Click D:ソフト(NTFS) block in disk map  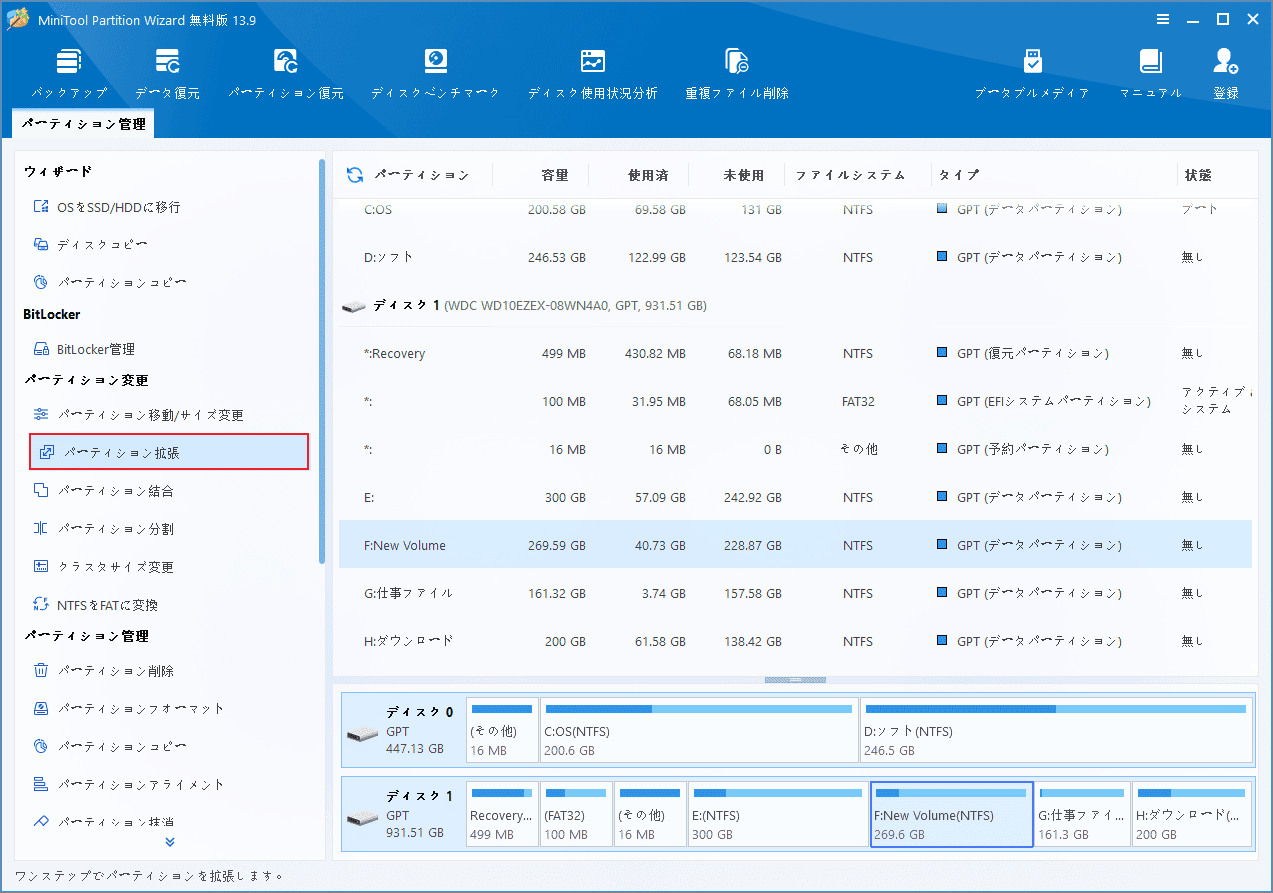(1056, 731)
